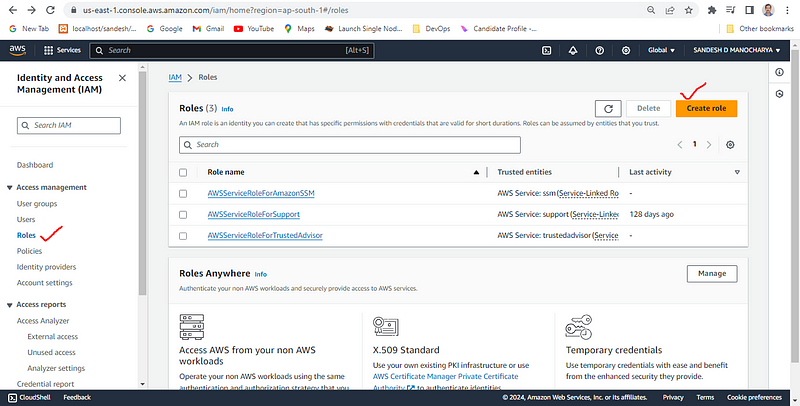
Task: Select all roles with the header checkbox
Action: coord(183,172)
